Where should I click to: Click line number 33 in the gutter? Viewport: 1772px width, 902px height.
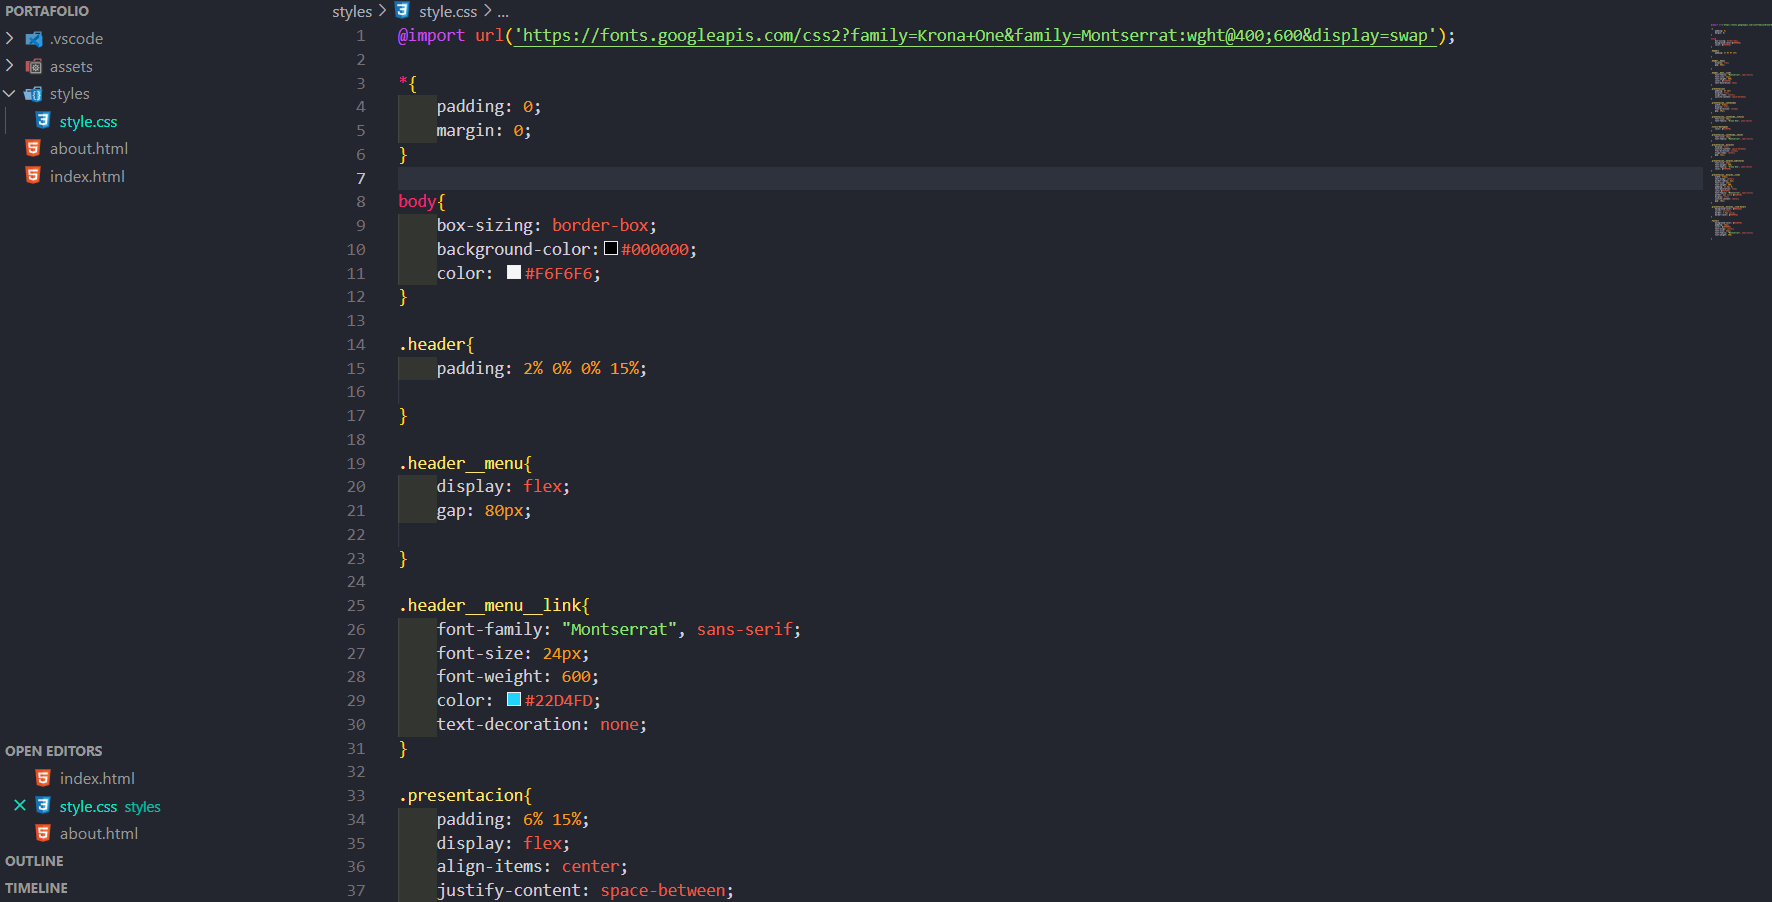pyautogui.click(x=356, y=796)
